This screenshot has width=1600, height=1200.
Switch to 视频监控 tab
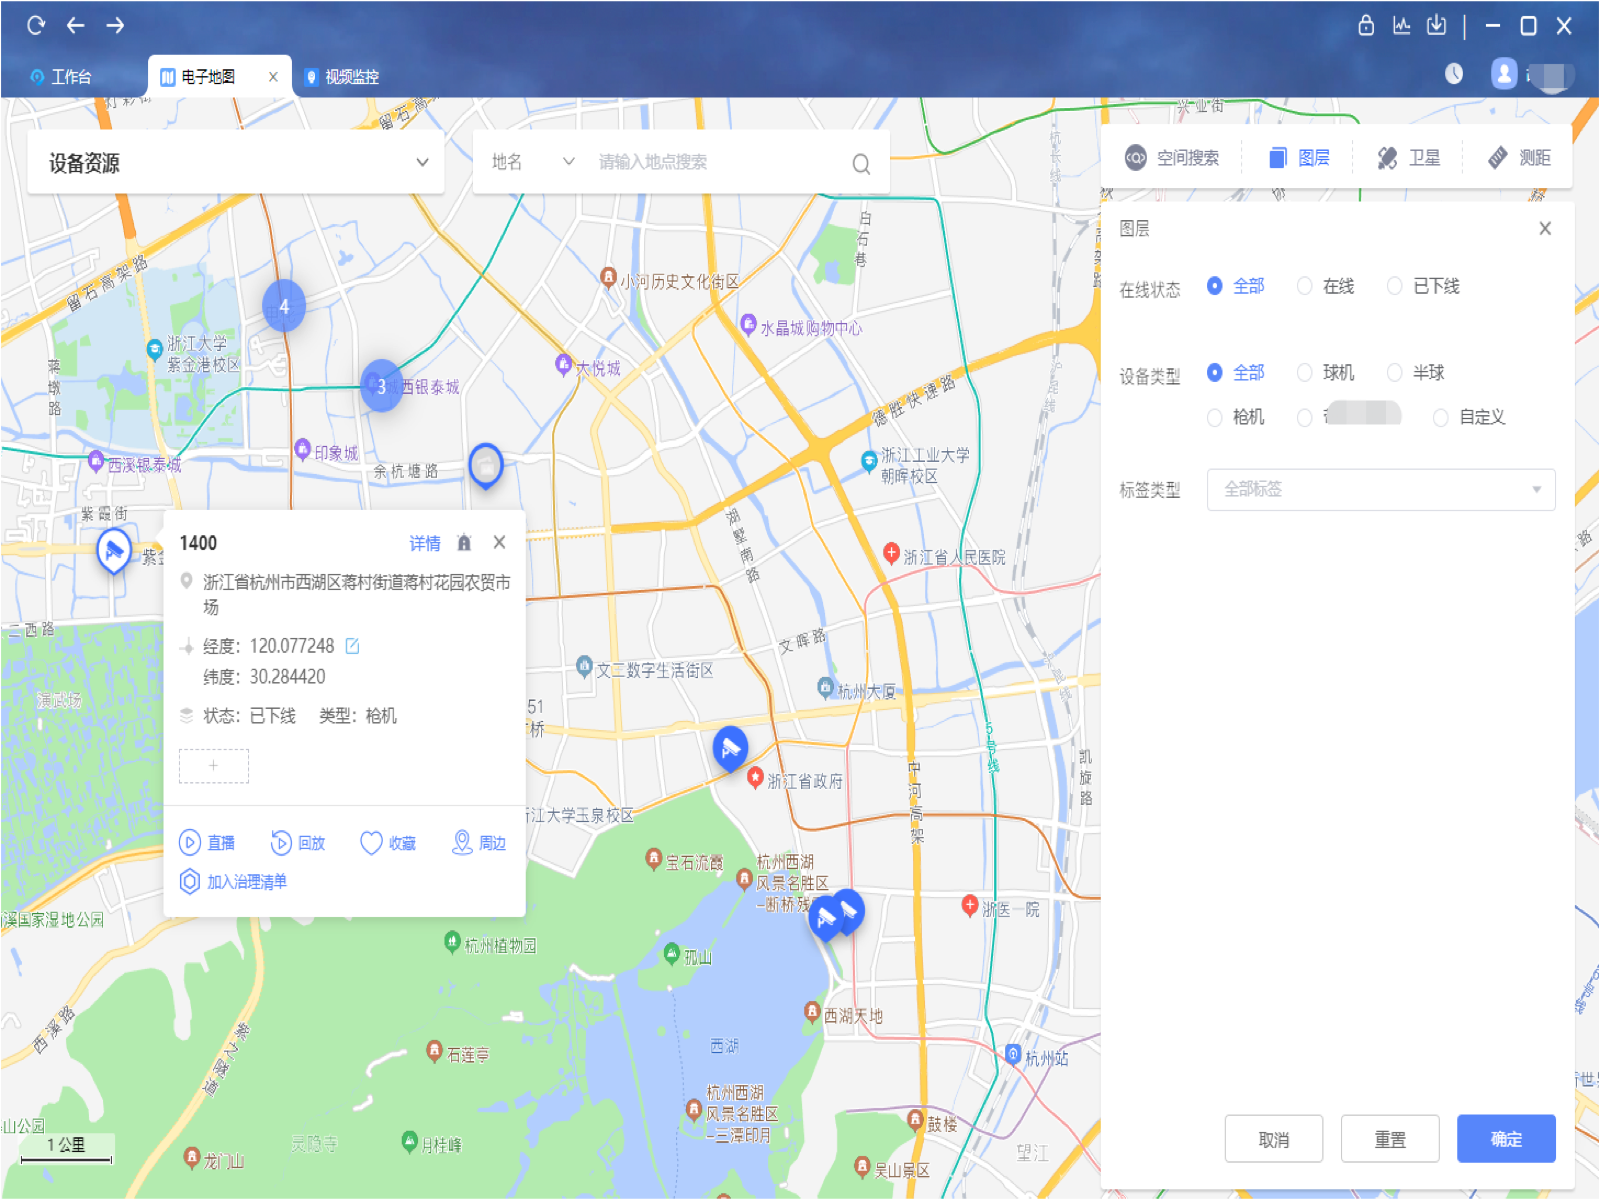341,77
